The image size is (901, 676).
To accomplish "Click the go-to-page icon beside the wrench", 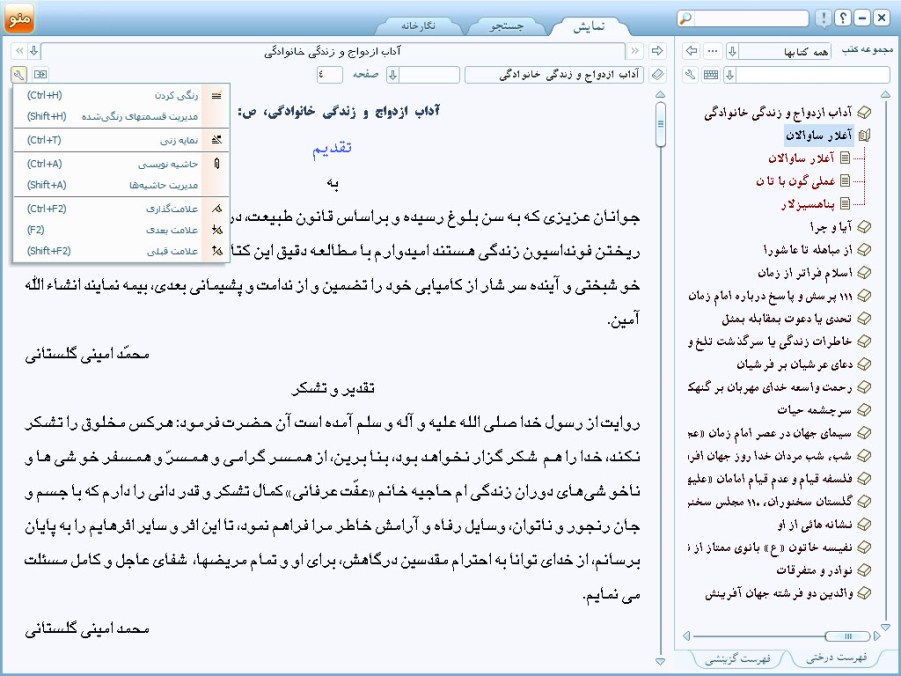I will coord(40,74).
